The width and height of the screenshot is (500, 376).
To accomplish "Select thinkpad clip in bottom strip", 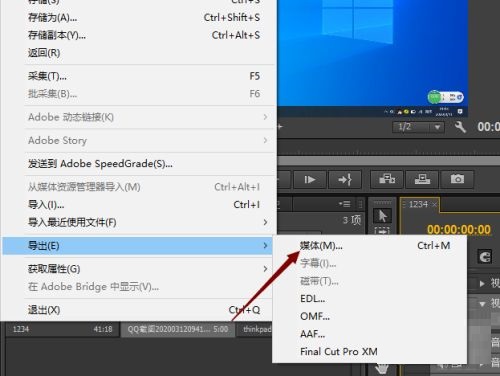I will pos(255,329).
